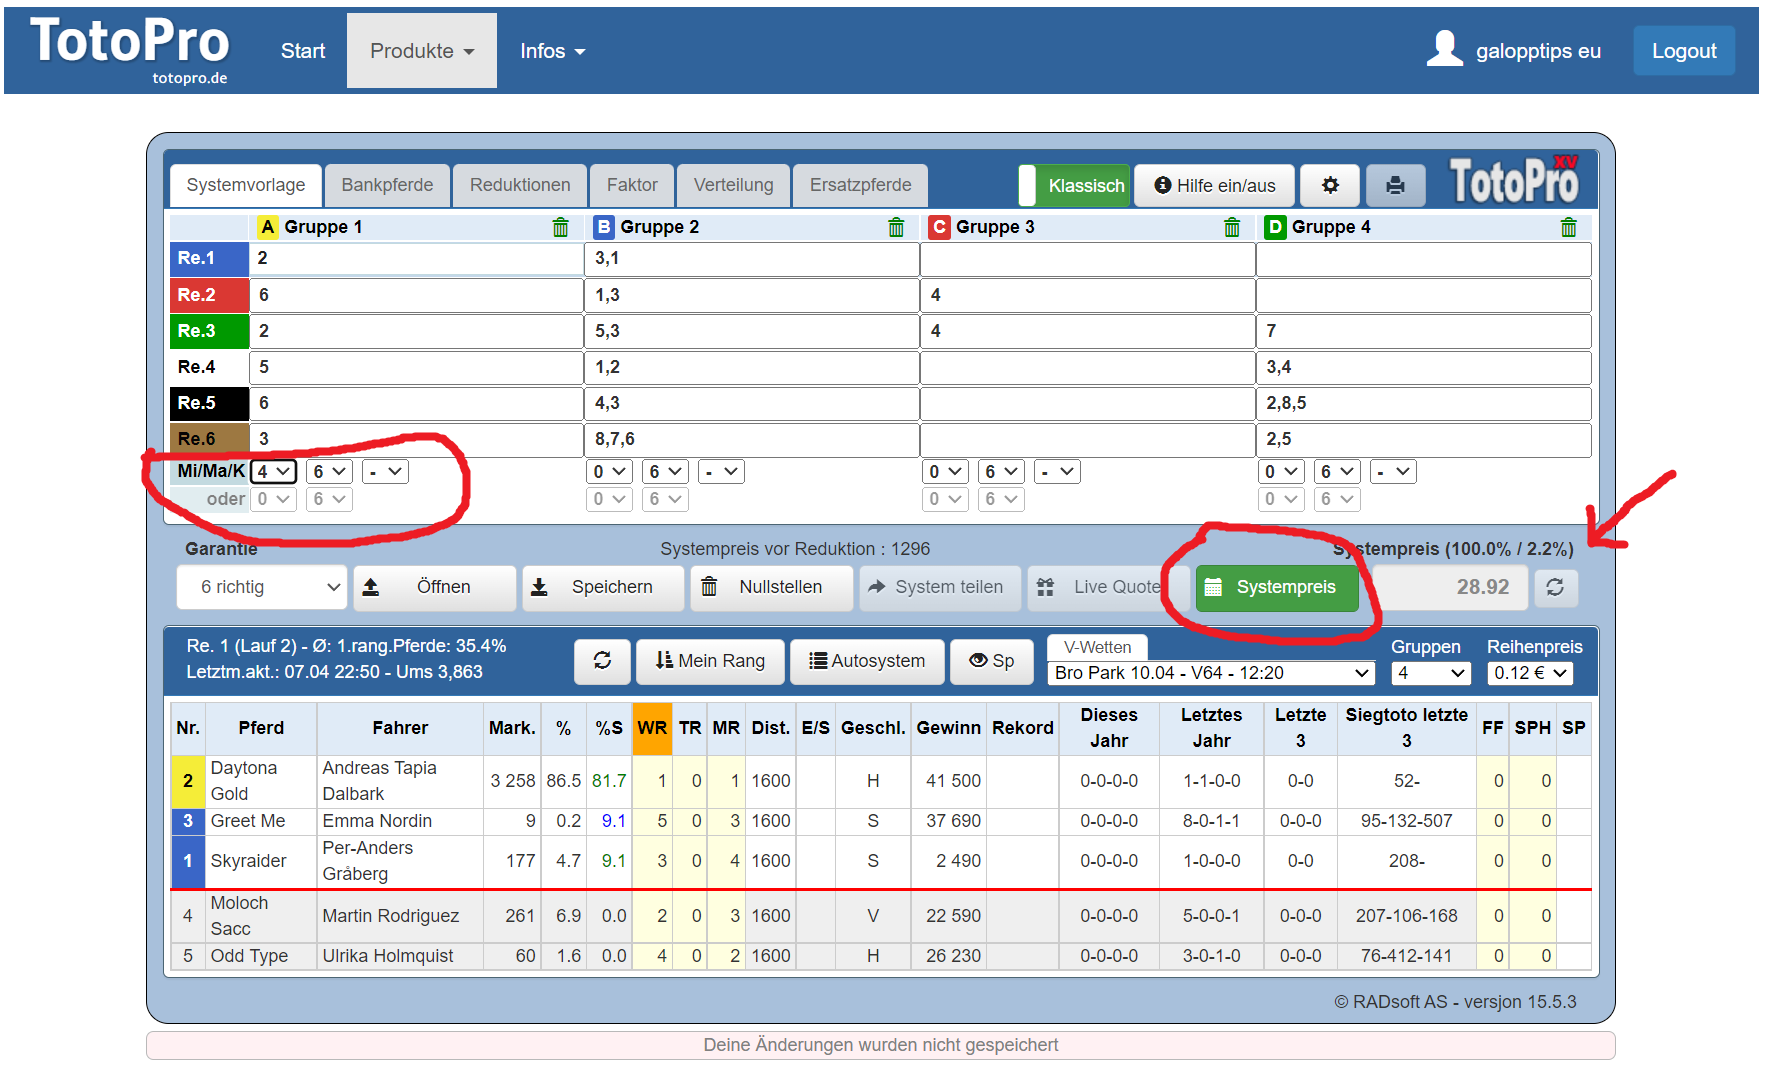1766x1074 pixels.
Task: Click the Odd Type row
Action: (x=881, y=956)
